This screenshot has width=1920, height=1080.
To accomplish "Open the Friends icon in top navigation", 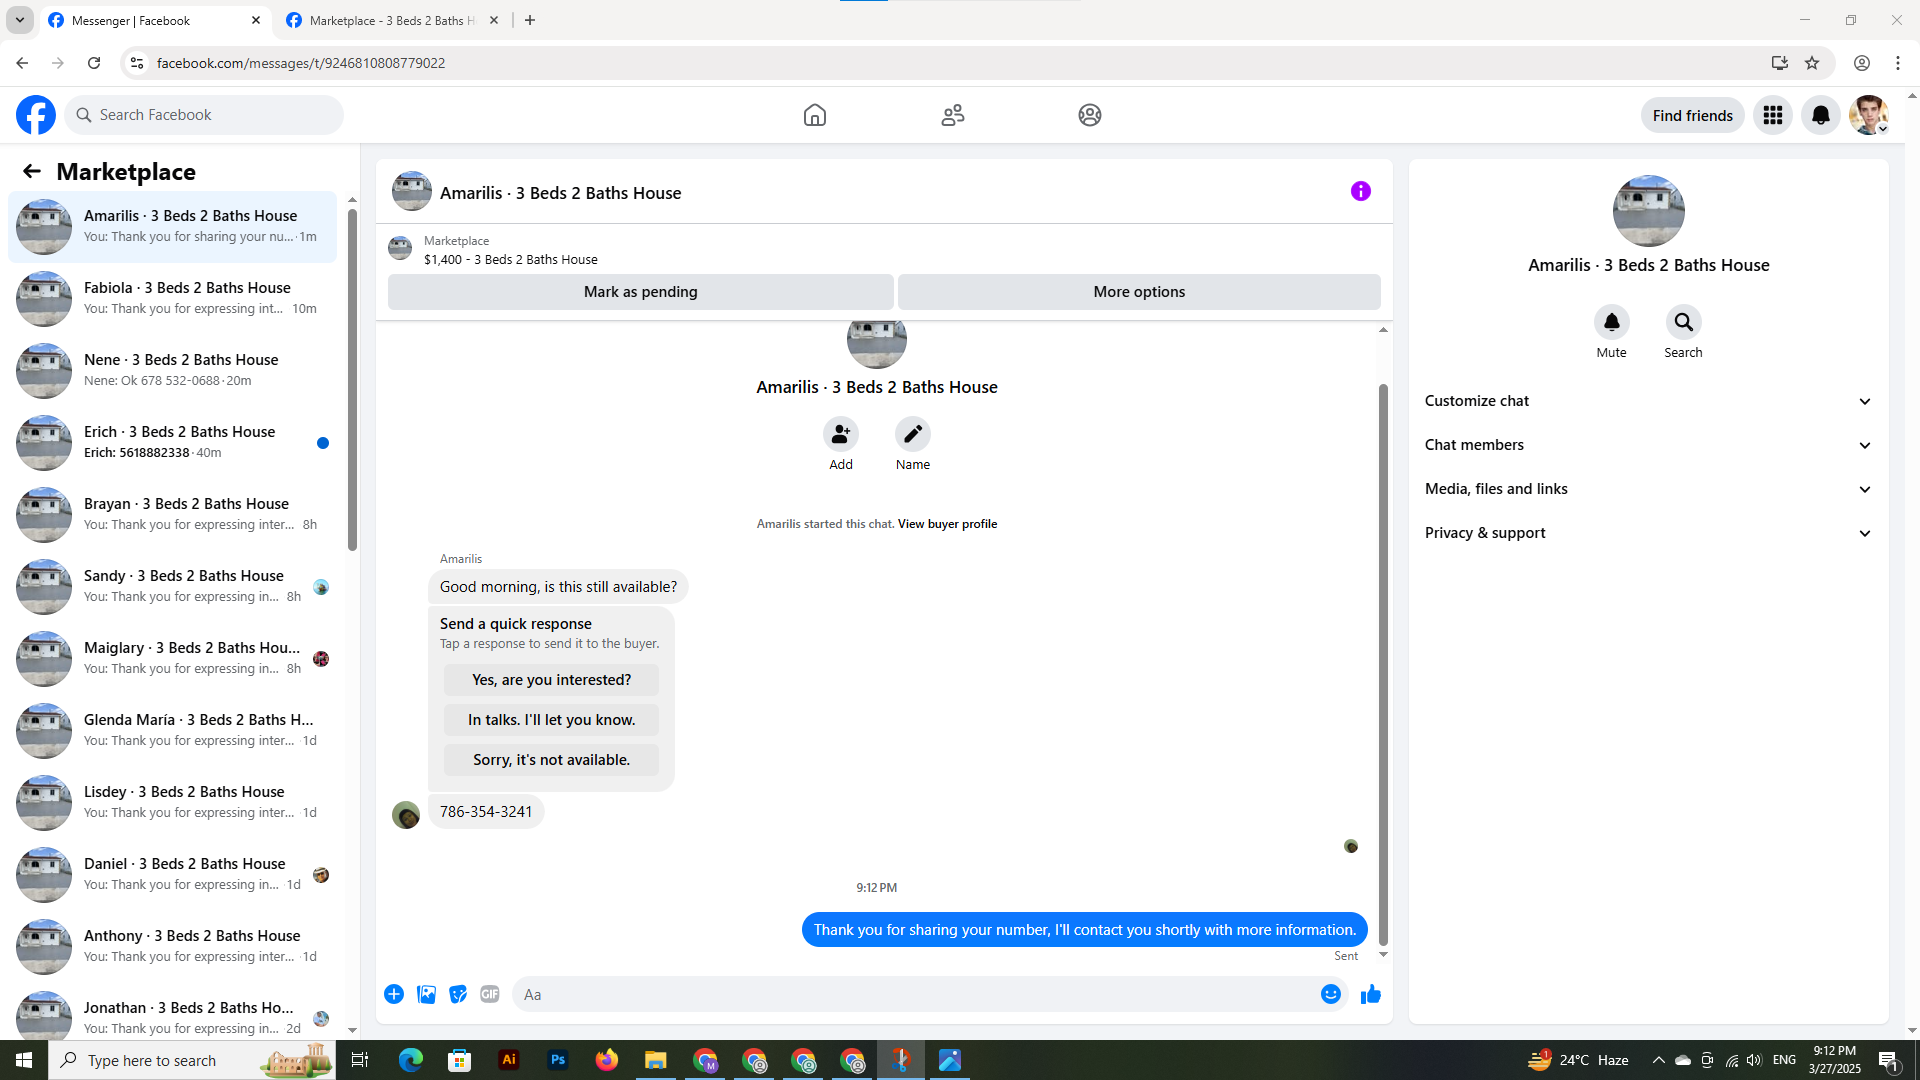I will pos(952,115).
